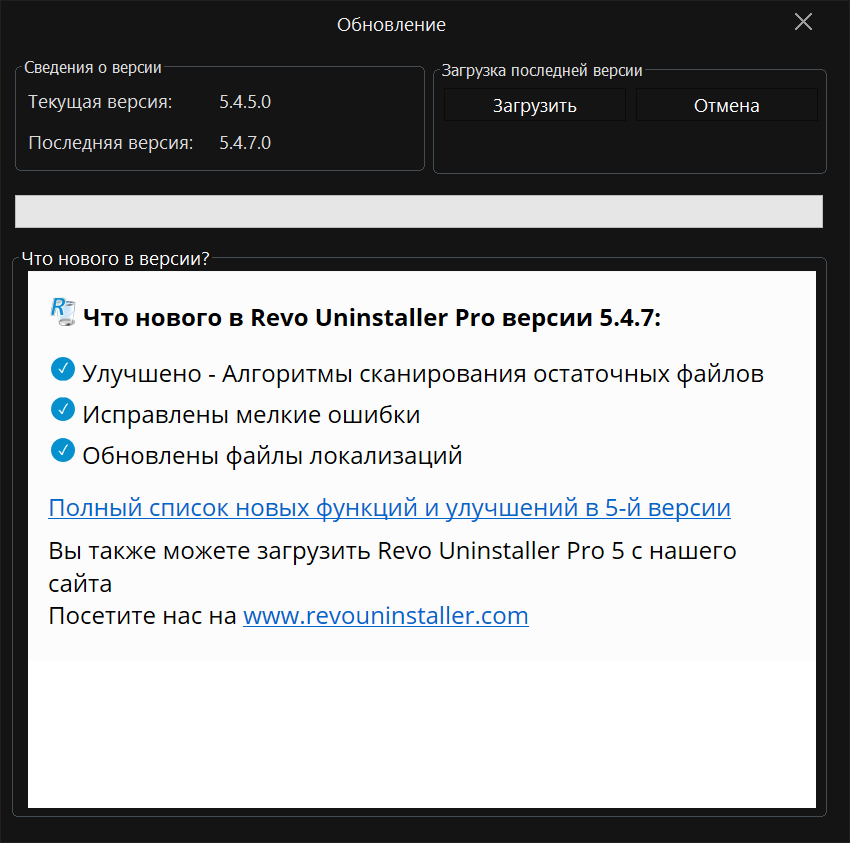Viewport: 850px width, 843px height.
Task: Click the current version number 5.4.5.0
Action: 245,102
